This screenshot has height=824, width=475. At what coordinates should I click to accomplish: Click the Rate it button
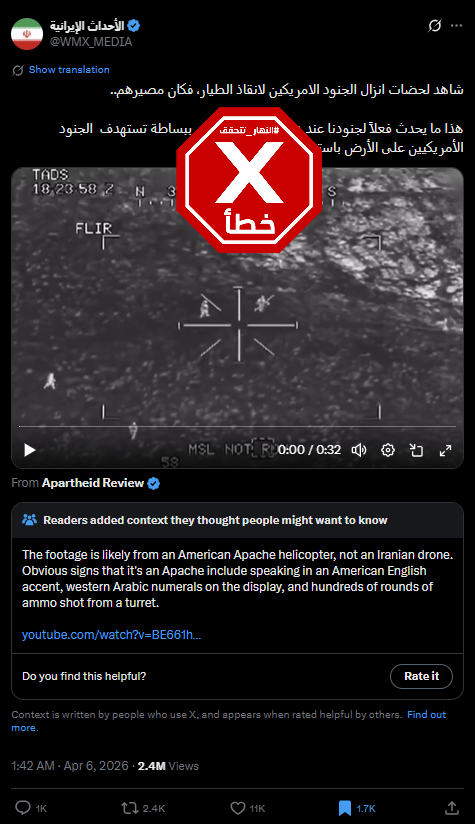point(421,676)
